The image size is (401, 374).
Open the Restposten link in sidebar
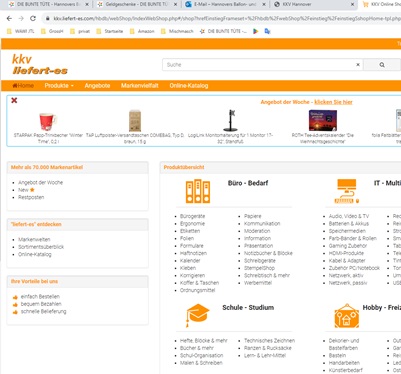[31, 197]
